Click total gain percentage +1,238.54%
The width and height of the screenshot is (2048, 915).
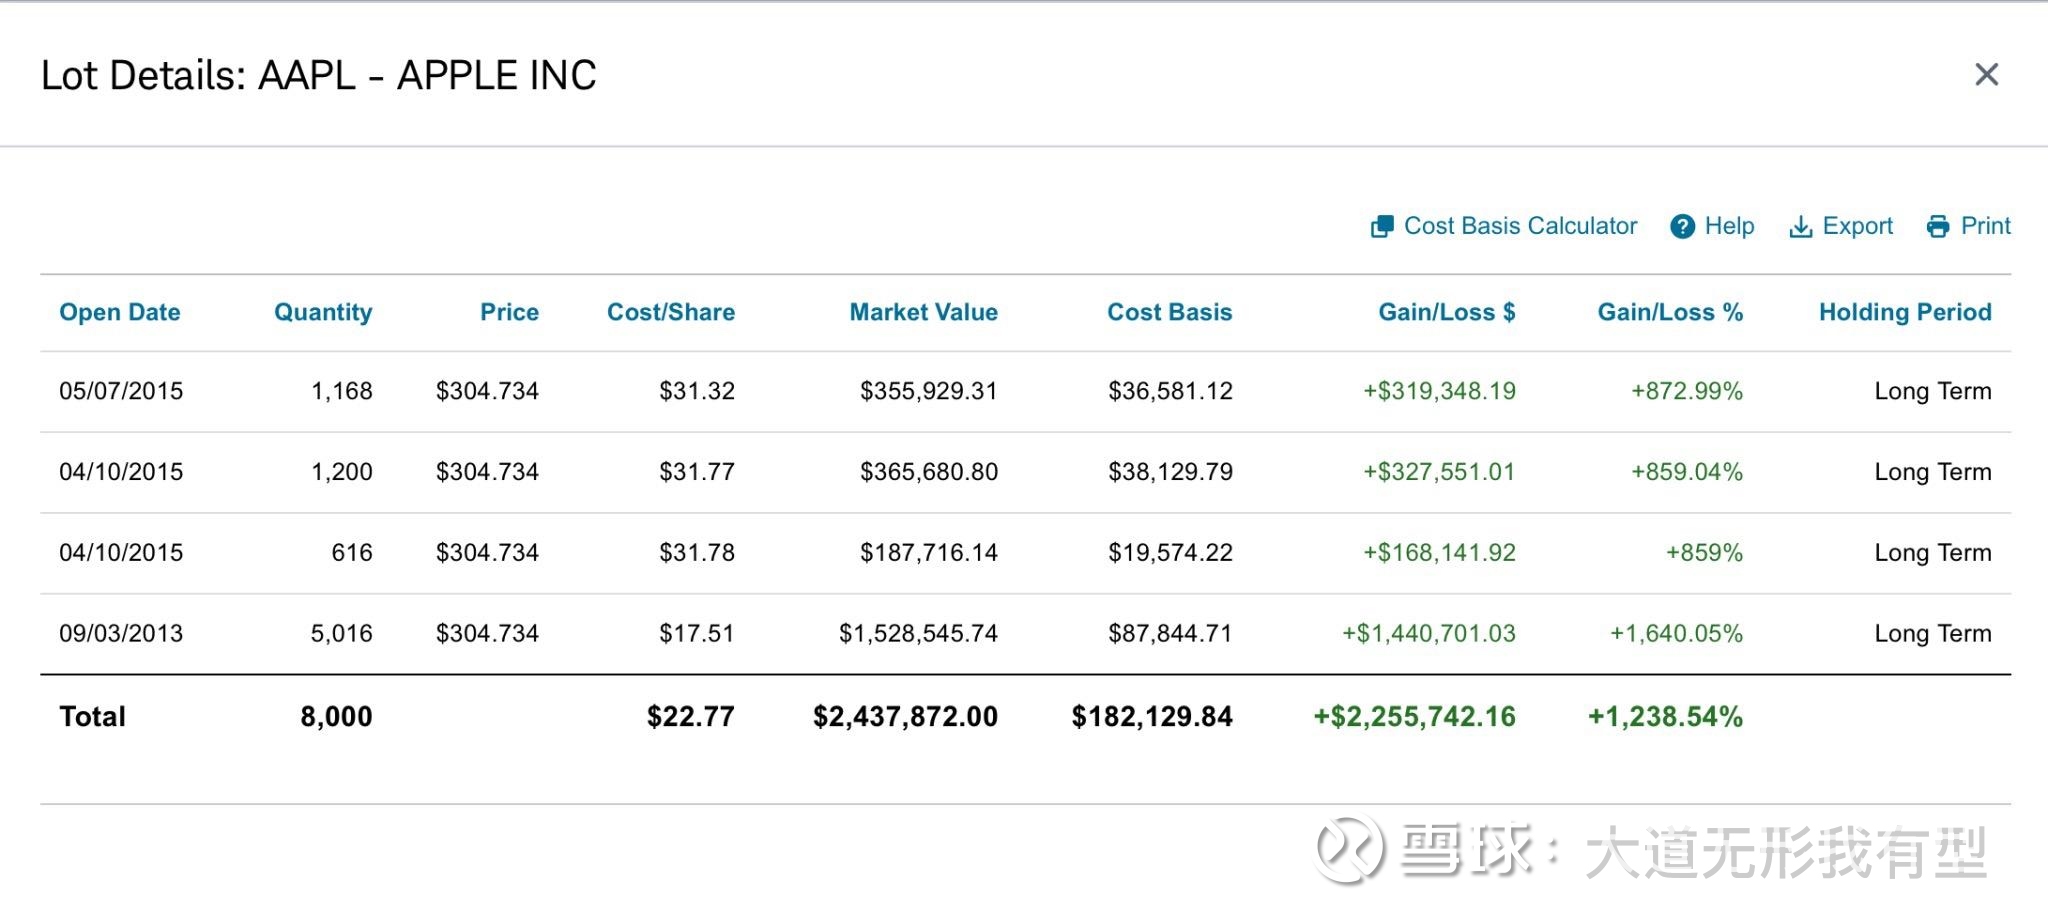[x=1665, y=717]
